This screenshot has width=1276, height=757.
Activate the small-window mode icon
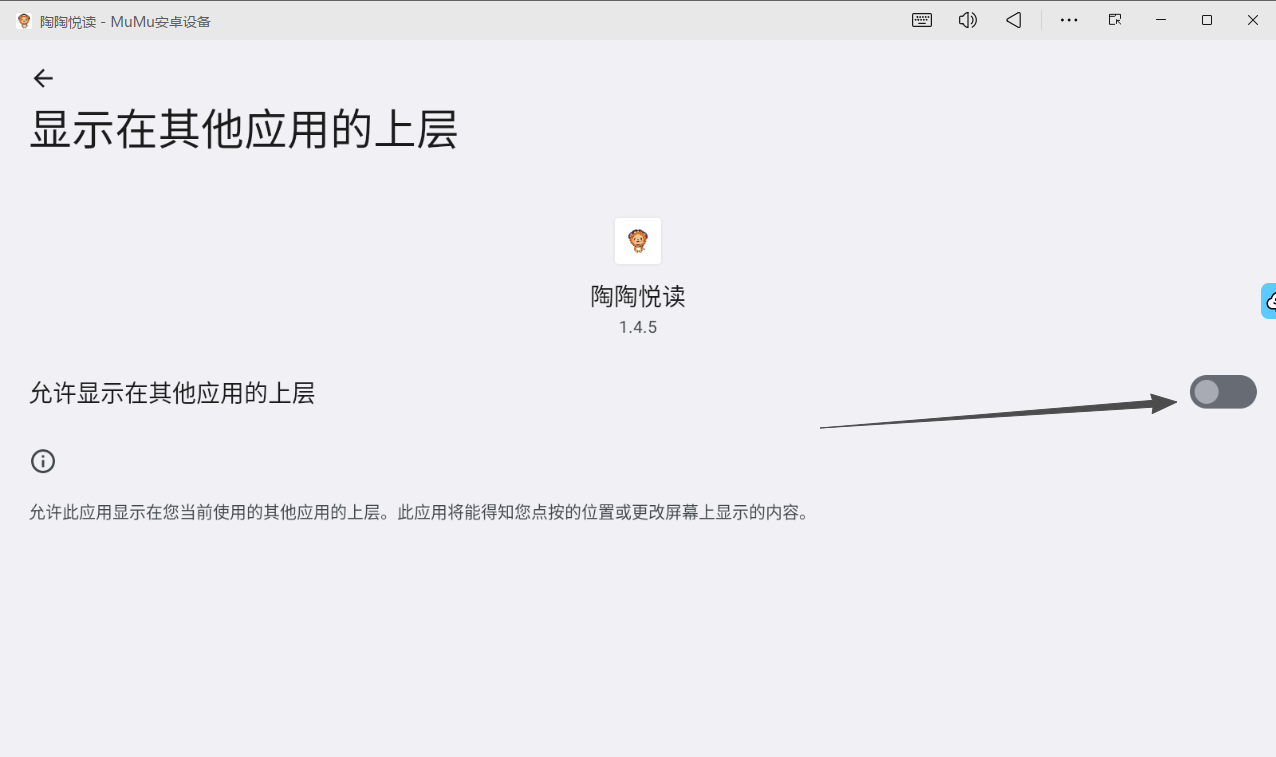coord(1114,19)
